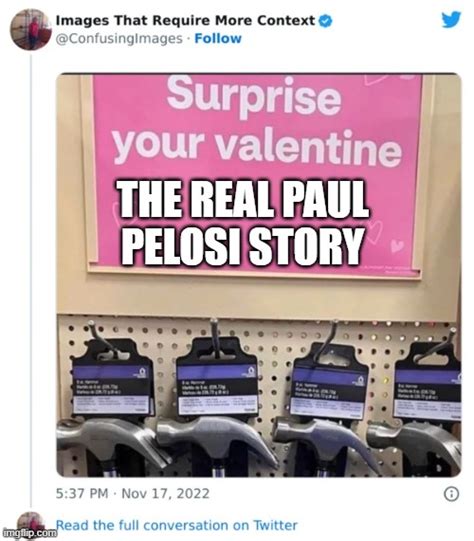This screenshot has width=474, height=541.
Task: Click the blue verified checkmark badge
Action: click(x=325, y=21)
